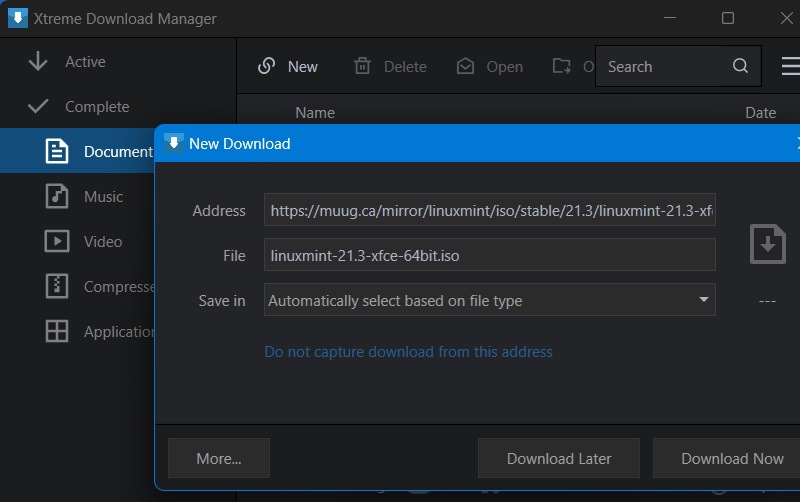Edit the Address URL field
Viewport: 800px width, 502px height.
(x=490, y=210)
